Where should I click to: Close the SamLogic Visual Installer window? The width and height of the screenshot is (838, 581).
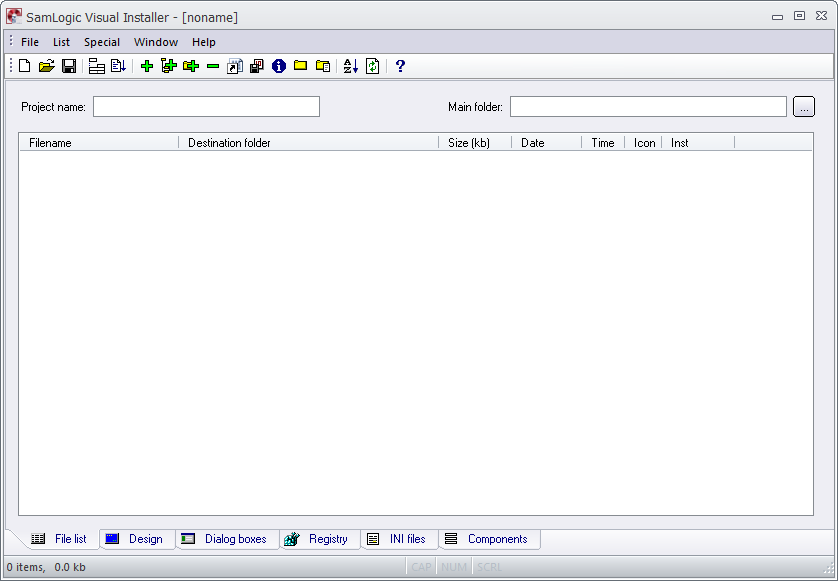(x=821, y=16)
